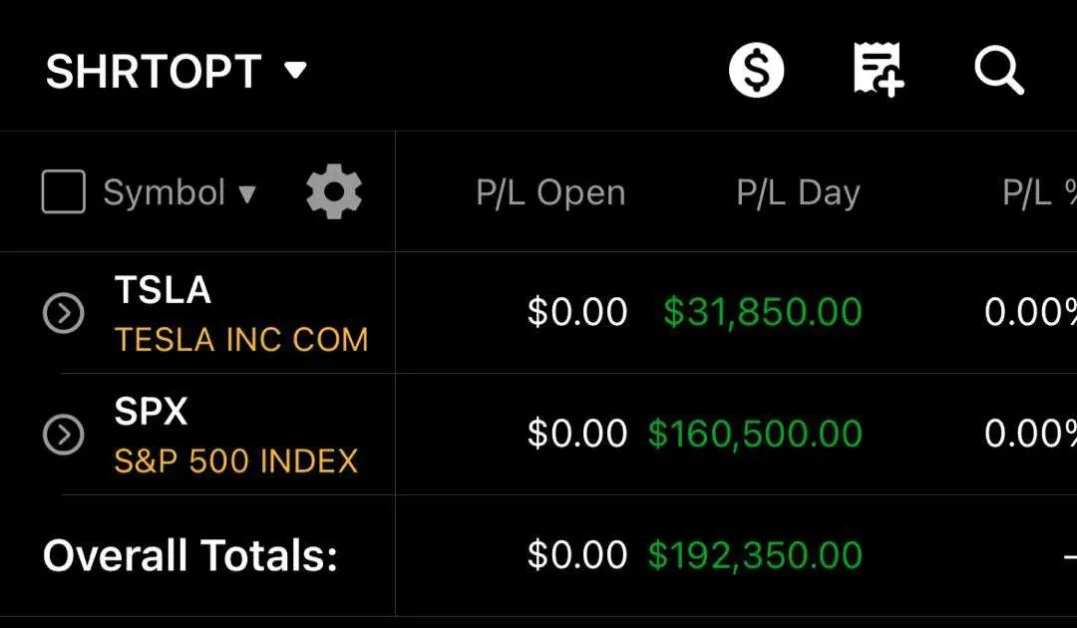Tap the dollar sign account icon
Viewport: 1077px width, 628px height.
tap(756, 72)
